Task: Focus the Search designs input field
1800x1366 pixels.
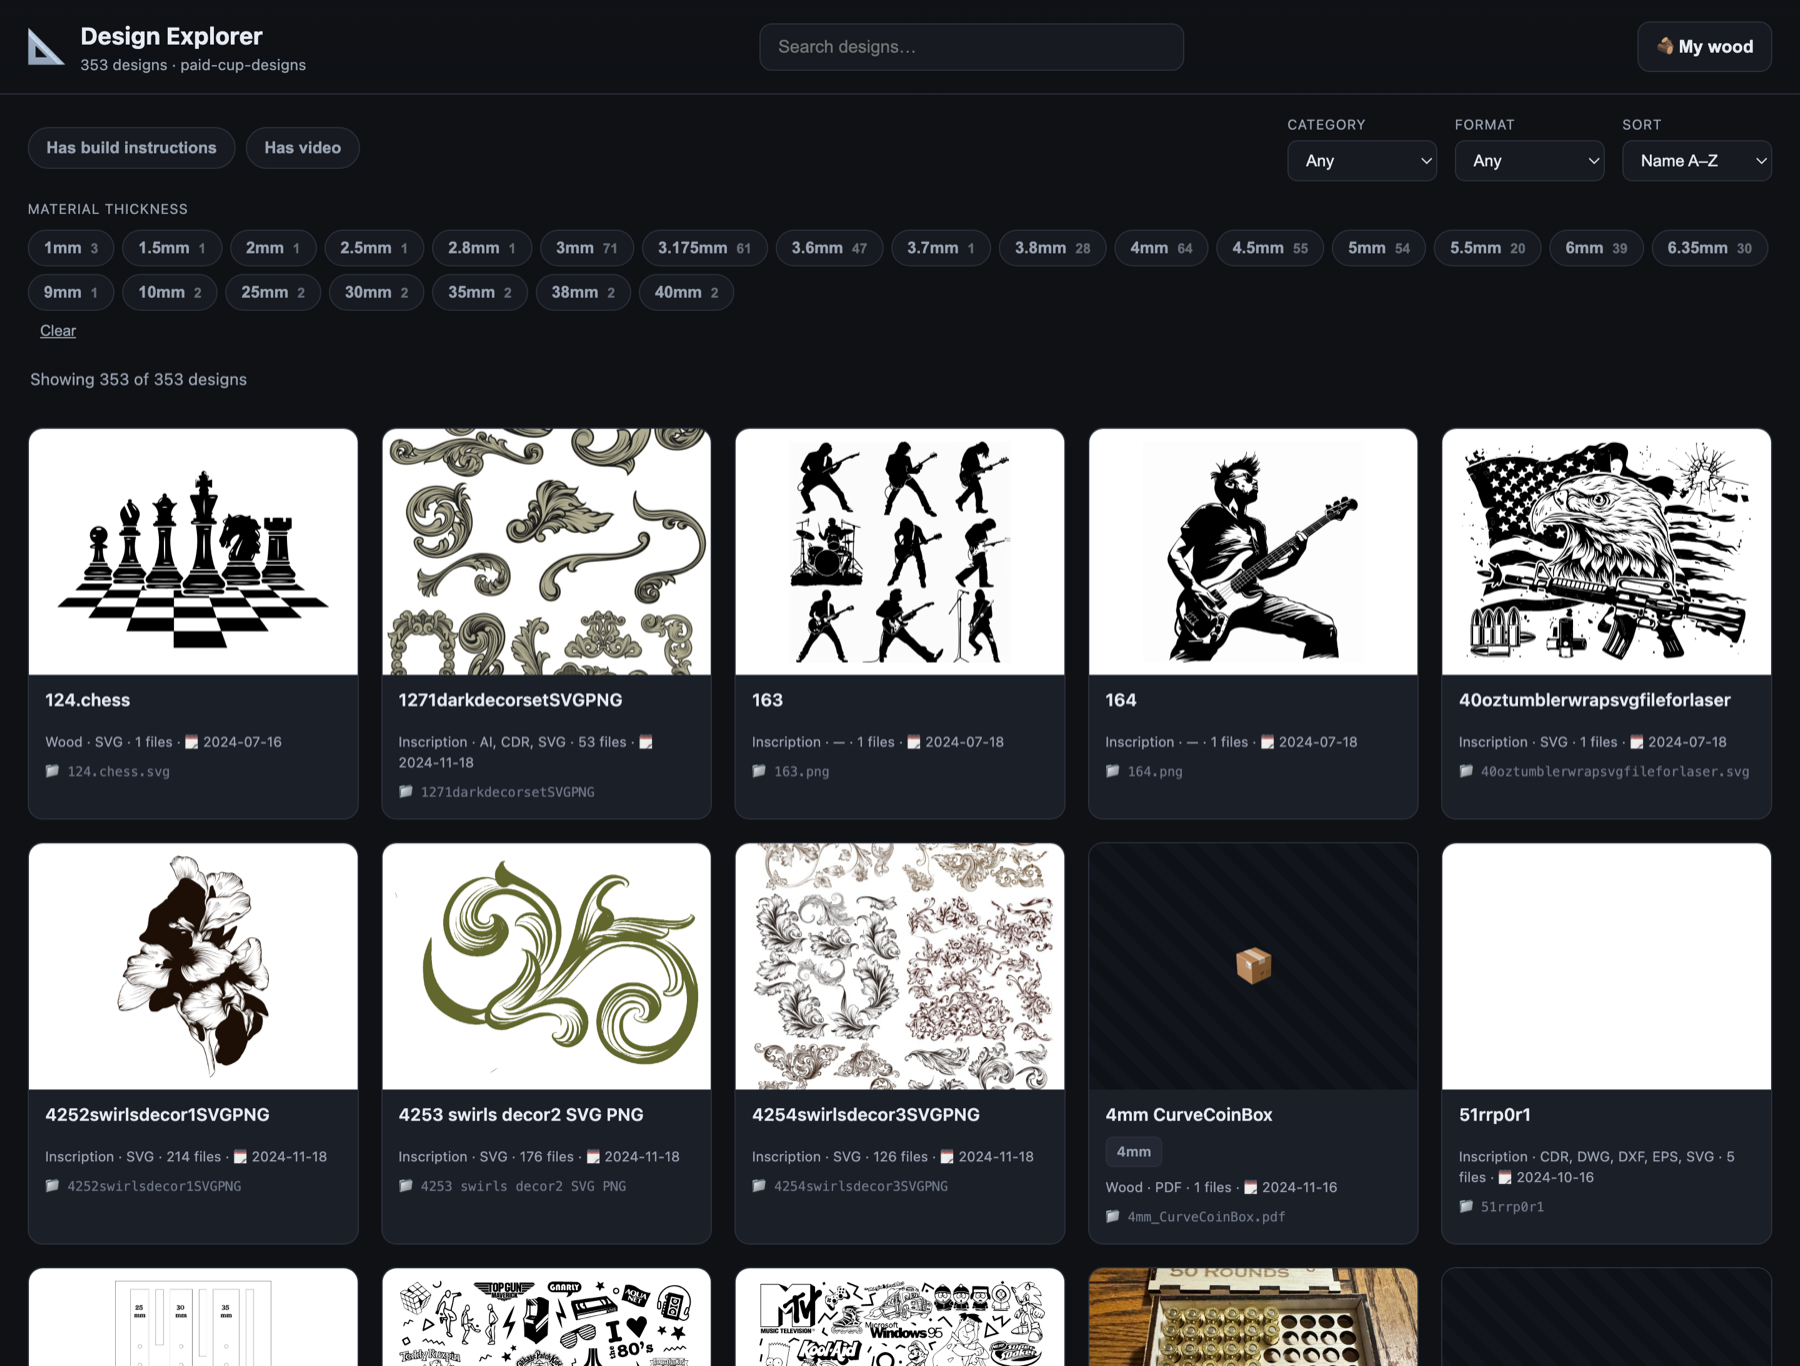Action: [x=971, y=47]
